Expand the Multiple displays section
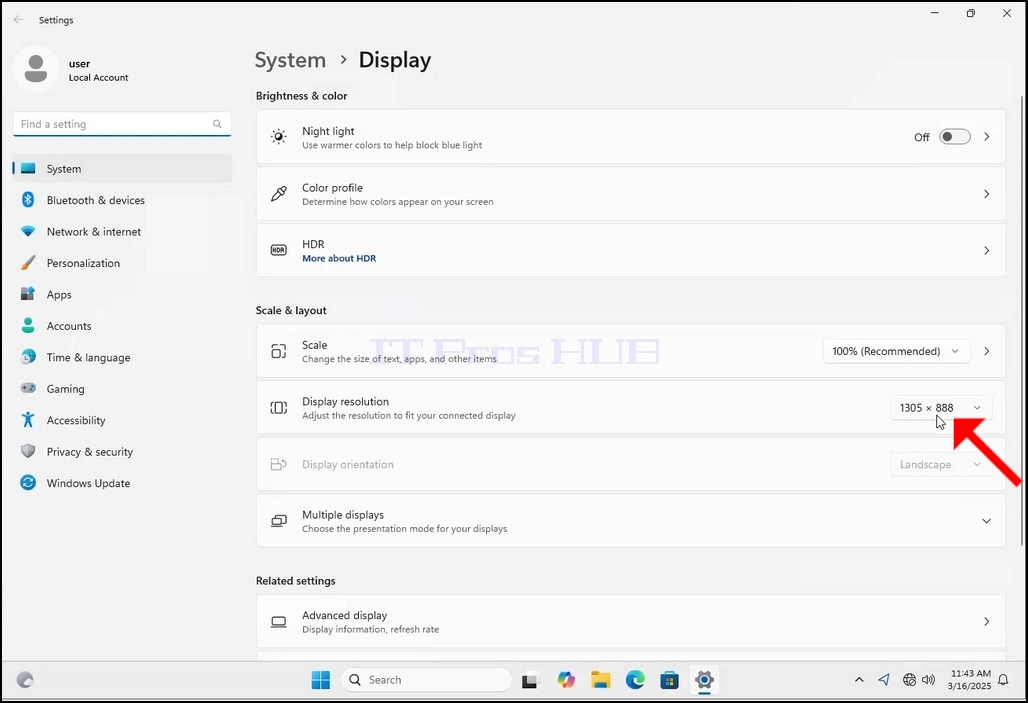 click(986, 521)
